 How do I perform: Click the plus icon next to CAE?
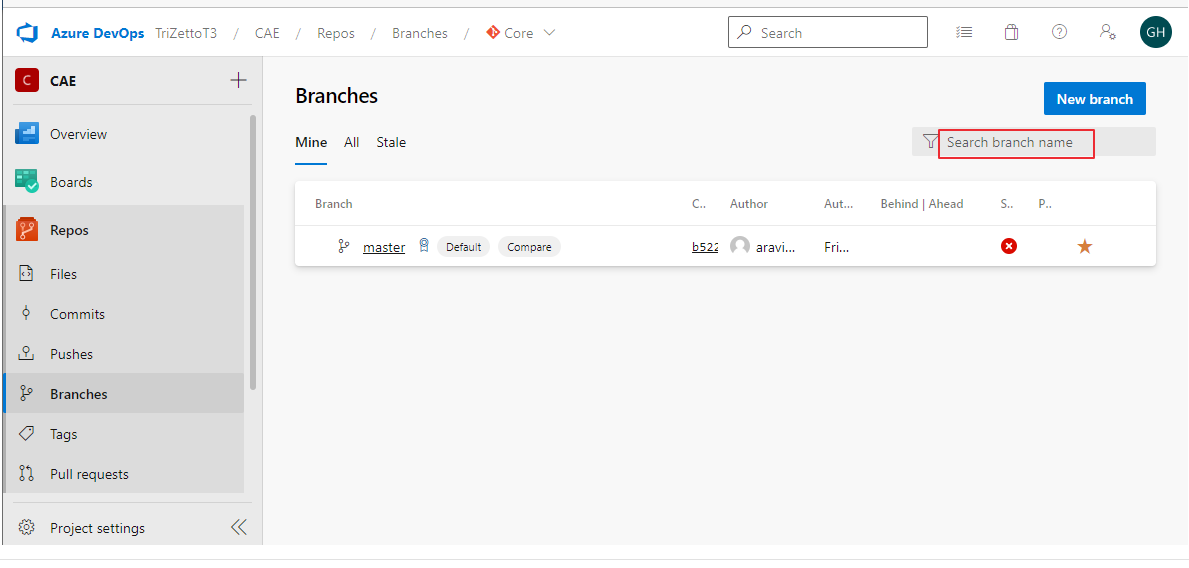click(238, 80)
